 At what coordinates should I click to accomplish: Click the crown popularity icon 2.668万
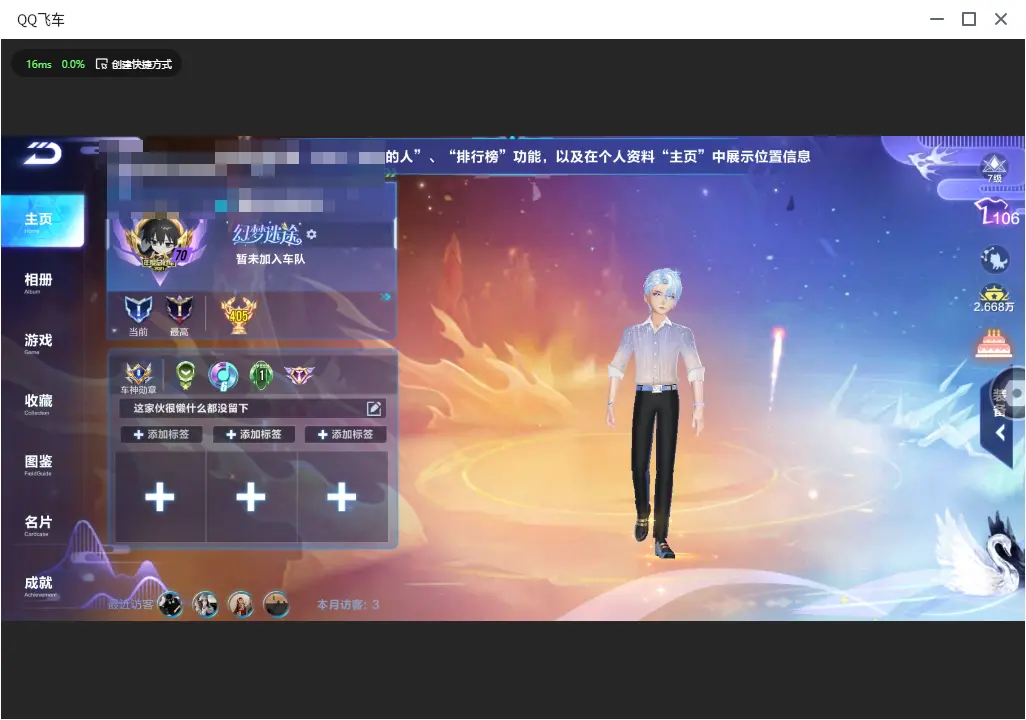point(994,299)
